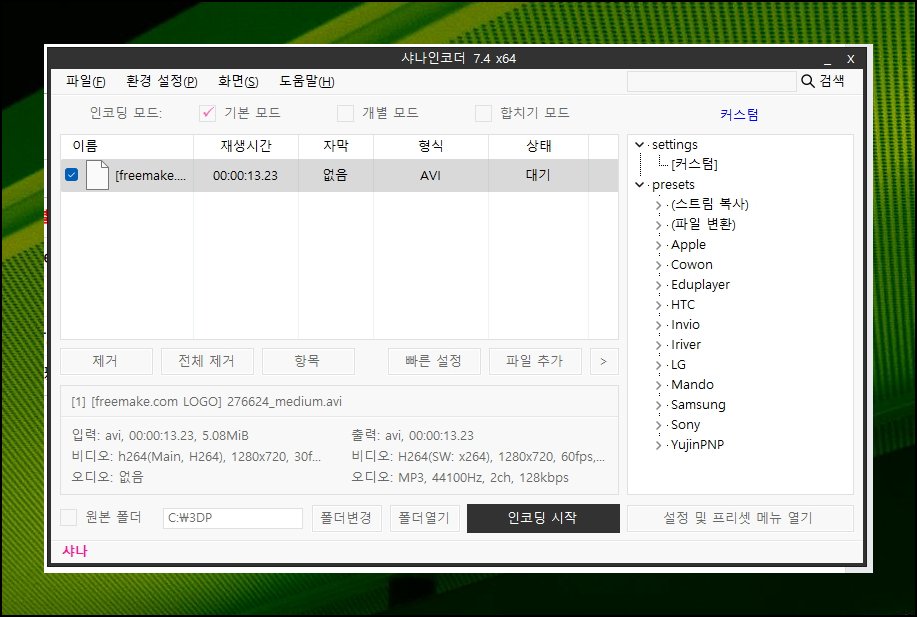Click the freemake file document icon
Viewport: 917px width, 617px height.
pos(97,175)
